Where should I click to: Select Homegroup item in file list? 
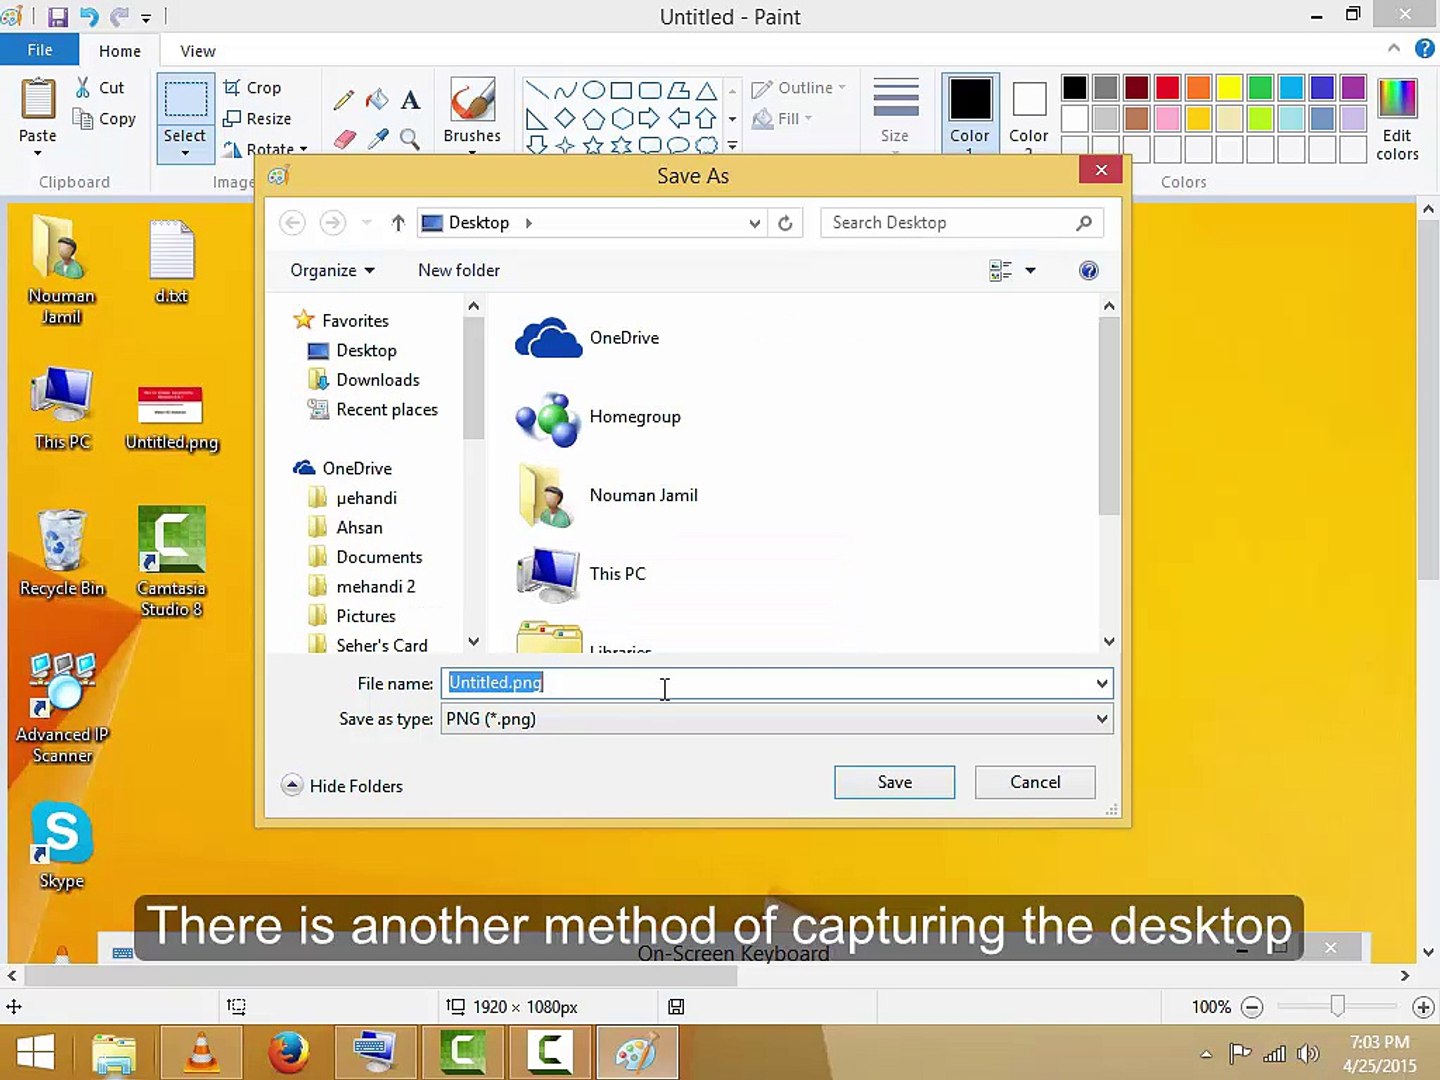tap(598, 417)
